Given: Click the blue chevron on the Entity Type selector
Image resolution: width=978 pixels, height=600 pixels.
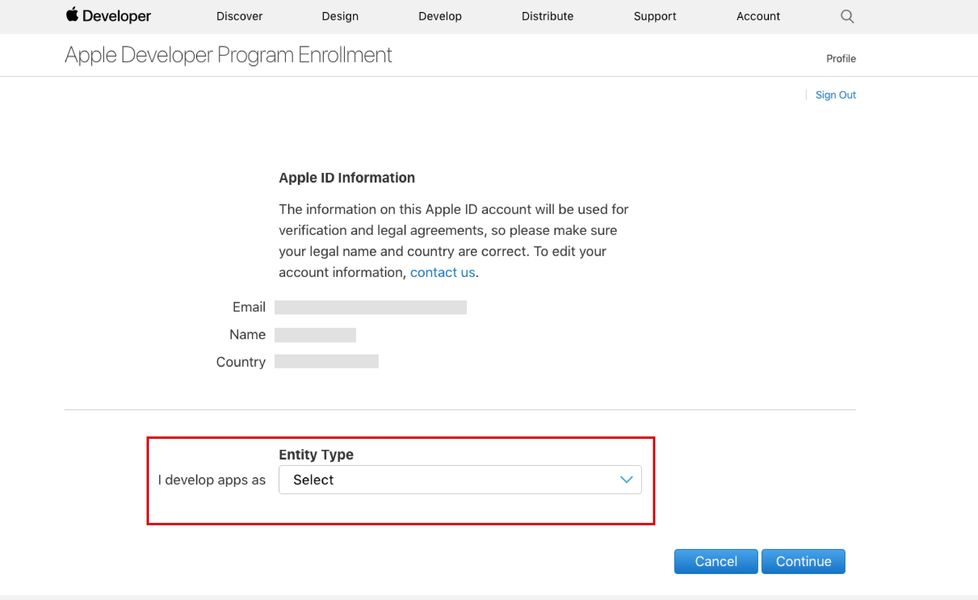Looking at the screenshot, I should (626, 479).
